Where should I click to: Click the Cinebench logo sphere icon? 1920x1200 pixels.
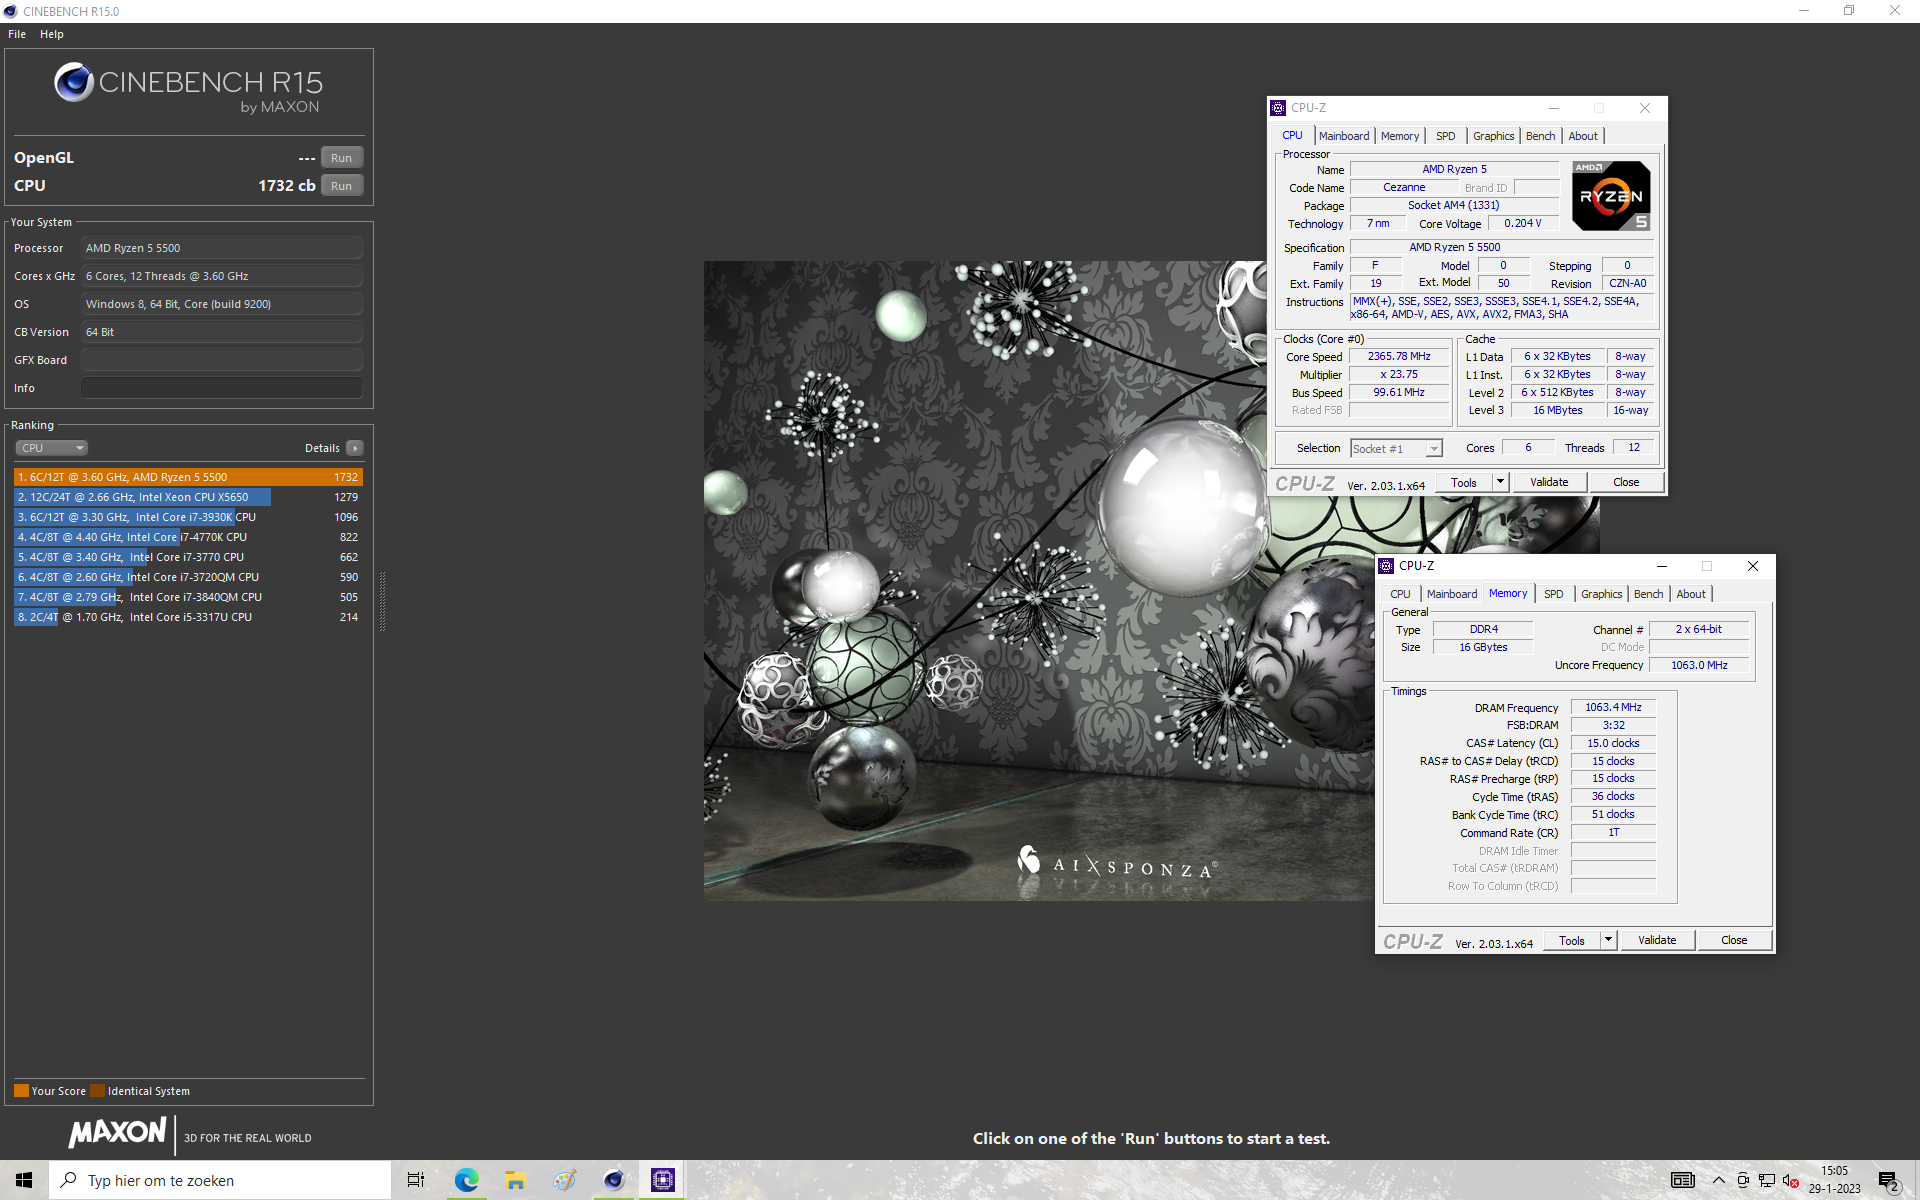[x=74, y=82]
